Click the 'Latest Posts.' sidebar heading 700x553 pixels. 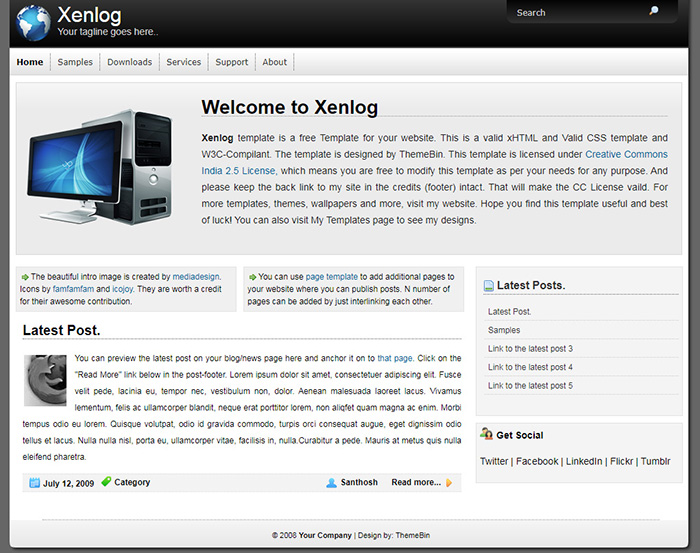(x=531, y=285)
